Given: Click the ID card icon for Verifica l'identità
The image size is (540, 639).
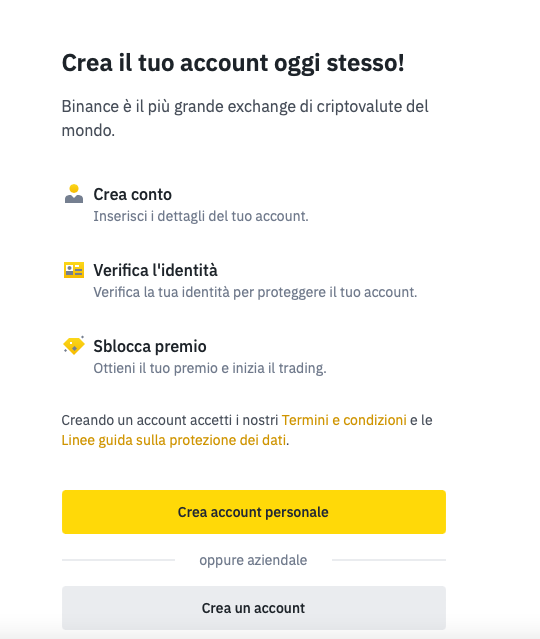Looking at the screenshot, I should [74, 270].
